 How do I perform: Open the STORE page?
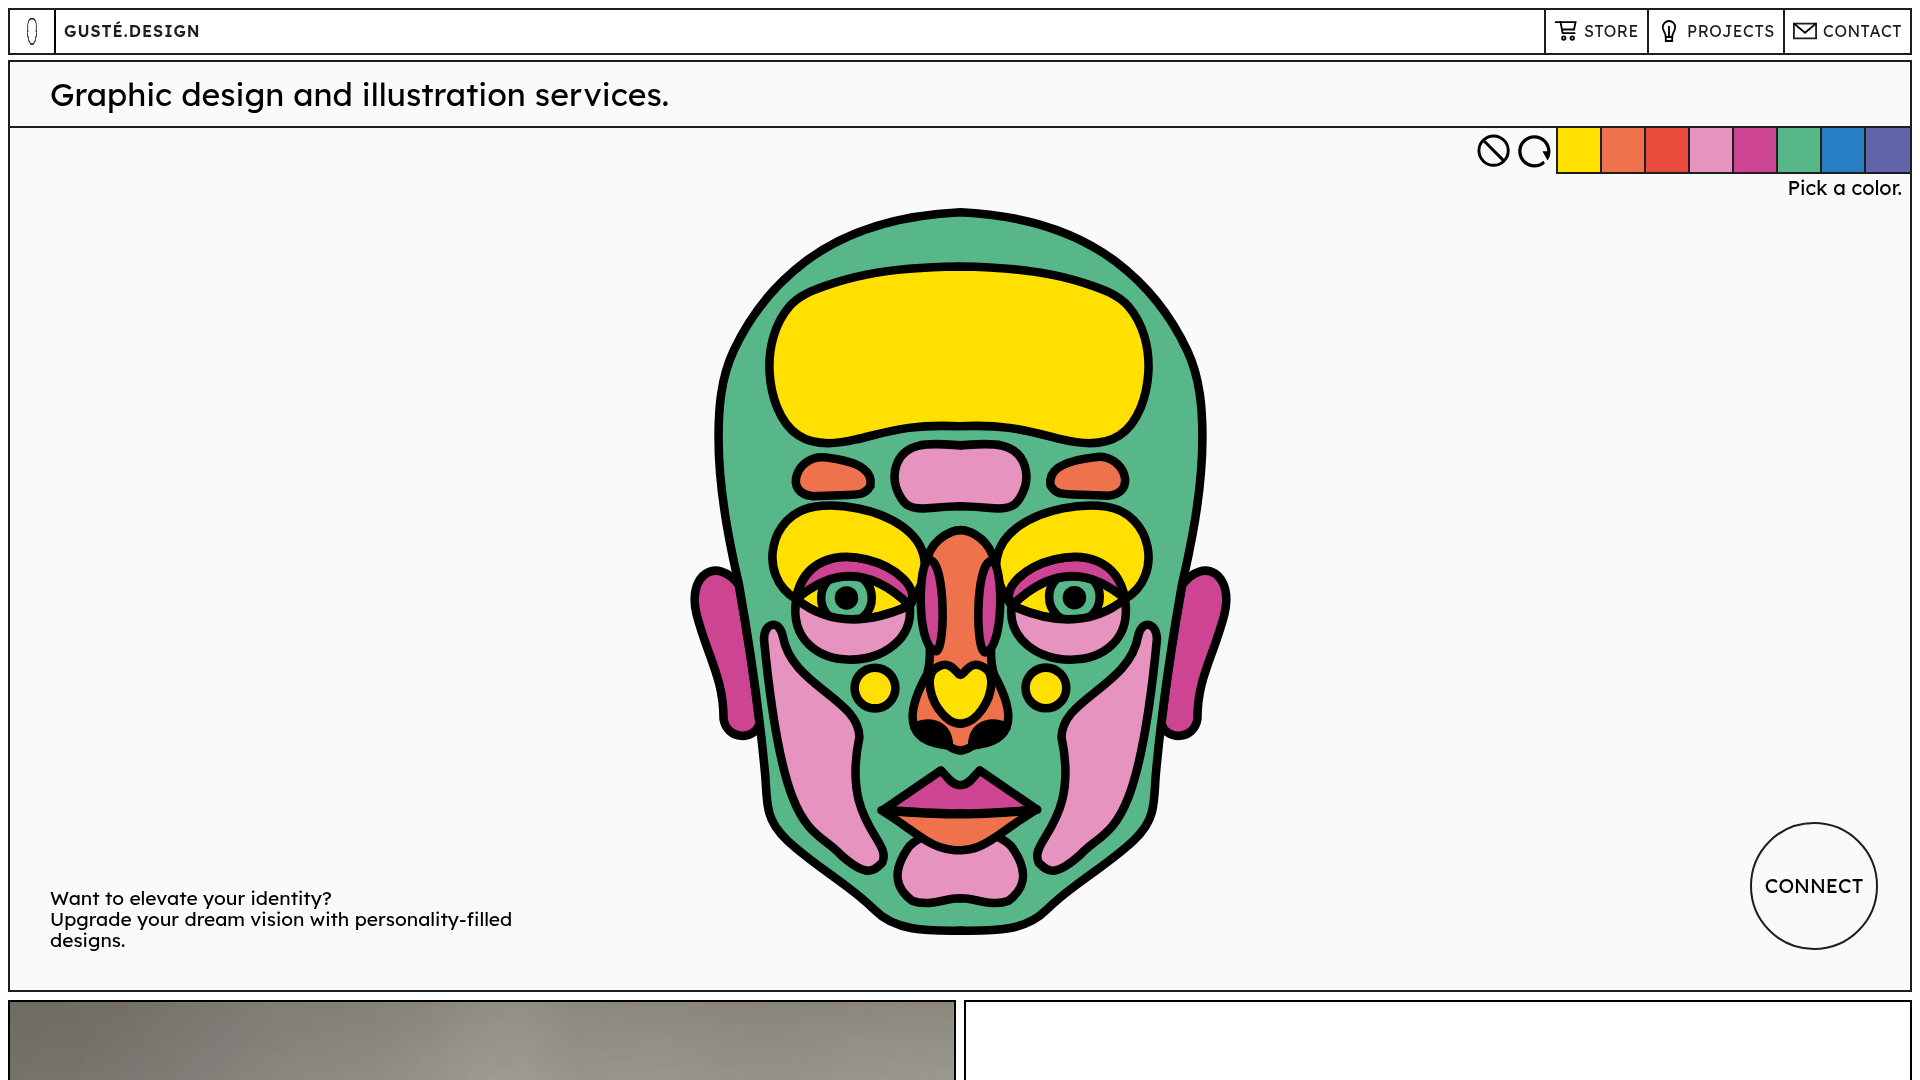tap(1612, 31)
